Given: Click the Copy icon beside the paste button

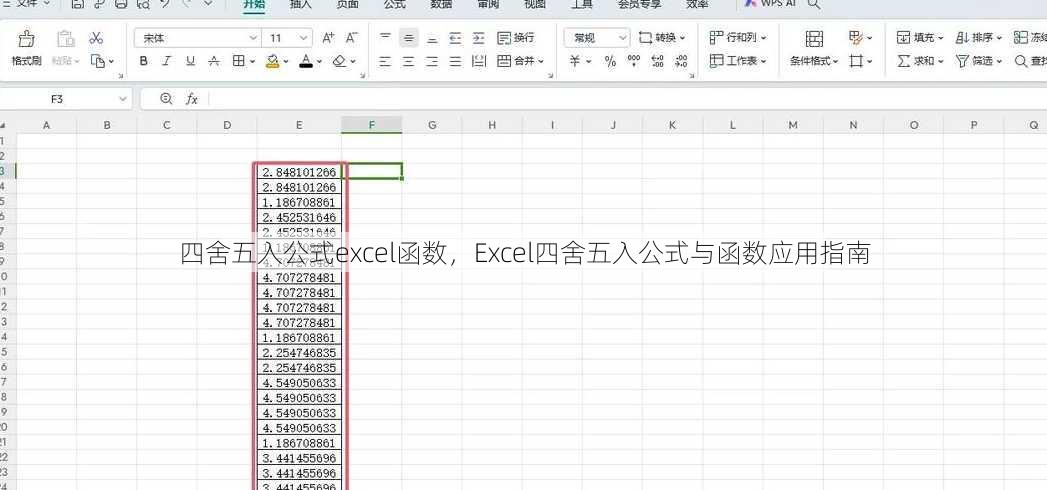Looking at the screenshot, I should pyautogui.click(x=98, y=61).
